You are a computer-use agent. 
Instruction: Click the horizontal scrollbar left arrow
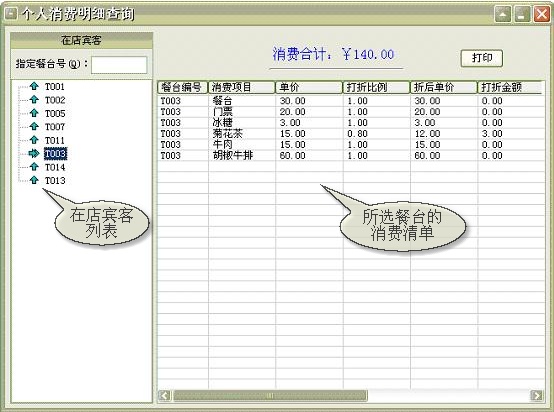(165, 395)
